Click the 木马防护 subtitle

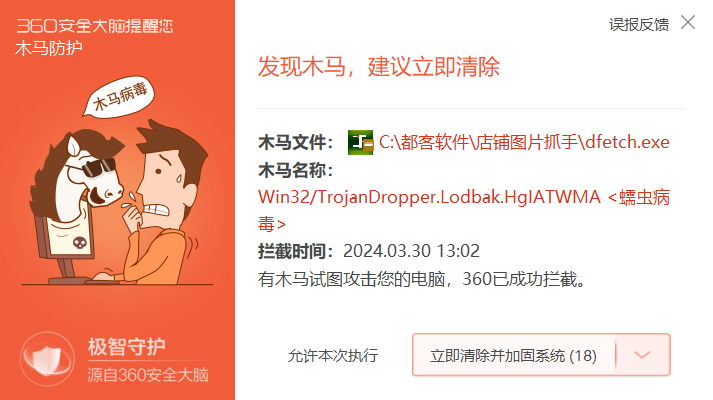tap(49, 48)
